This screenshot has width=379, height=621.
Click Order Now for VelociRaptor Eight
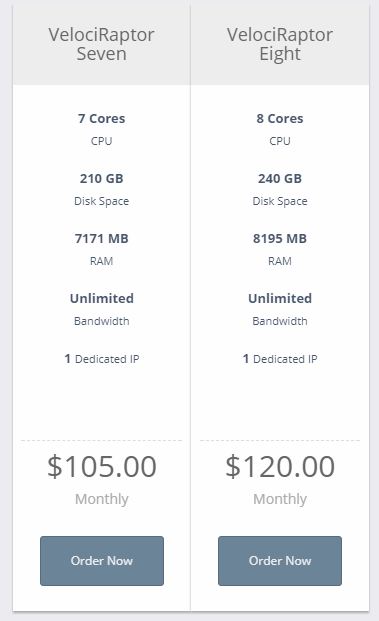tap(280, 561)
